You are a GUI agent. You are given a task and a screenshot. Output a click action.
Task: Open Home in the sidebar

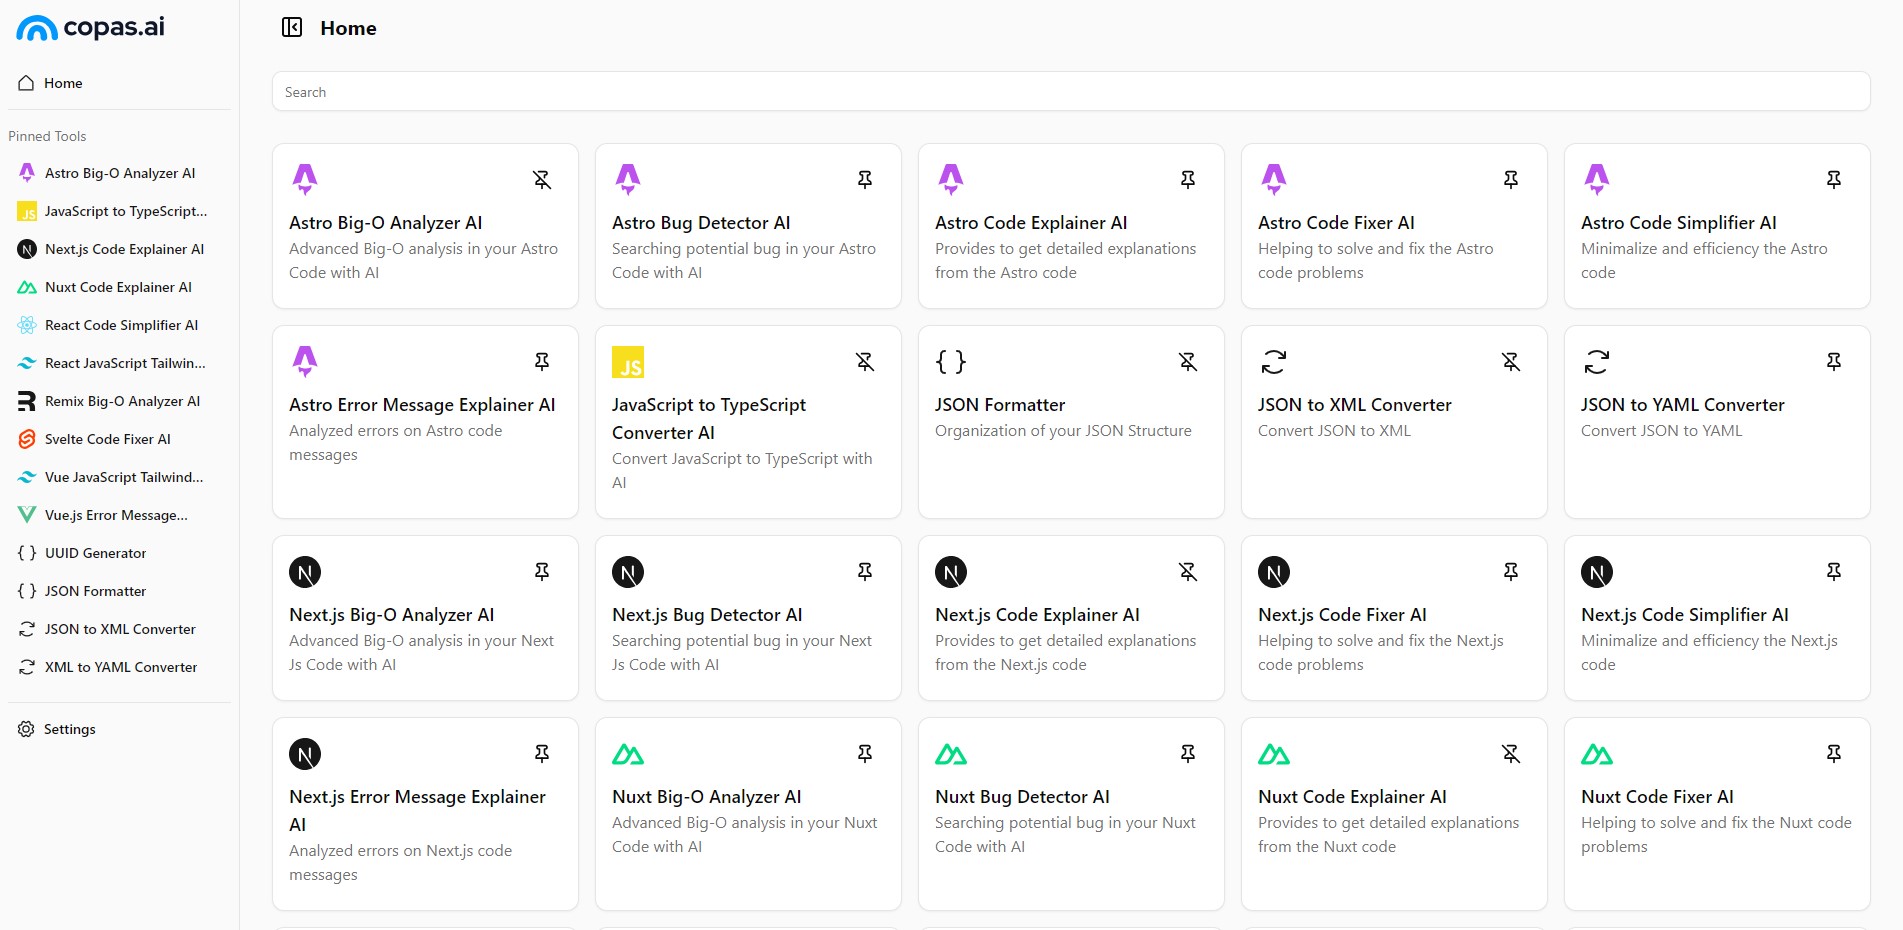tap(63, 83)
